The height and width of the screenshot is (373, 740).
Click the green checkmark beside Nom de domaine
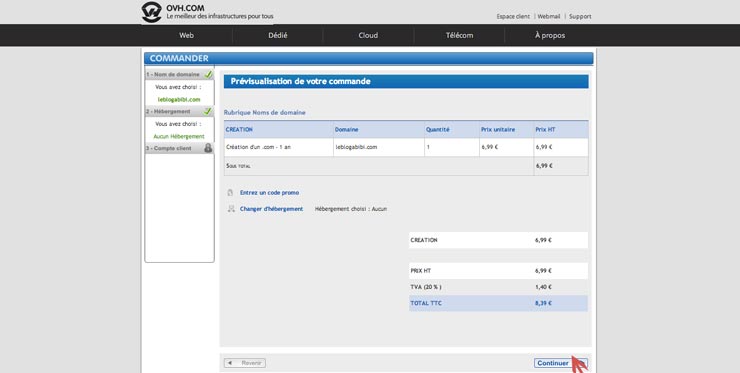208,74
